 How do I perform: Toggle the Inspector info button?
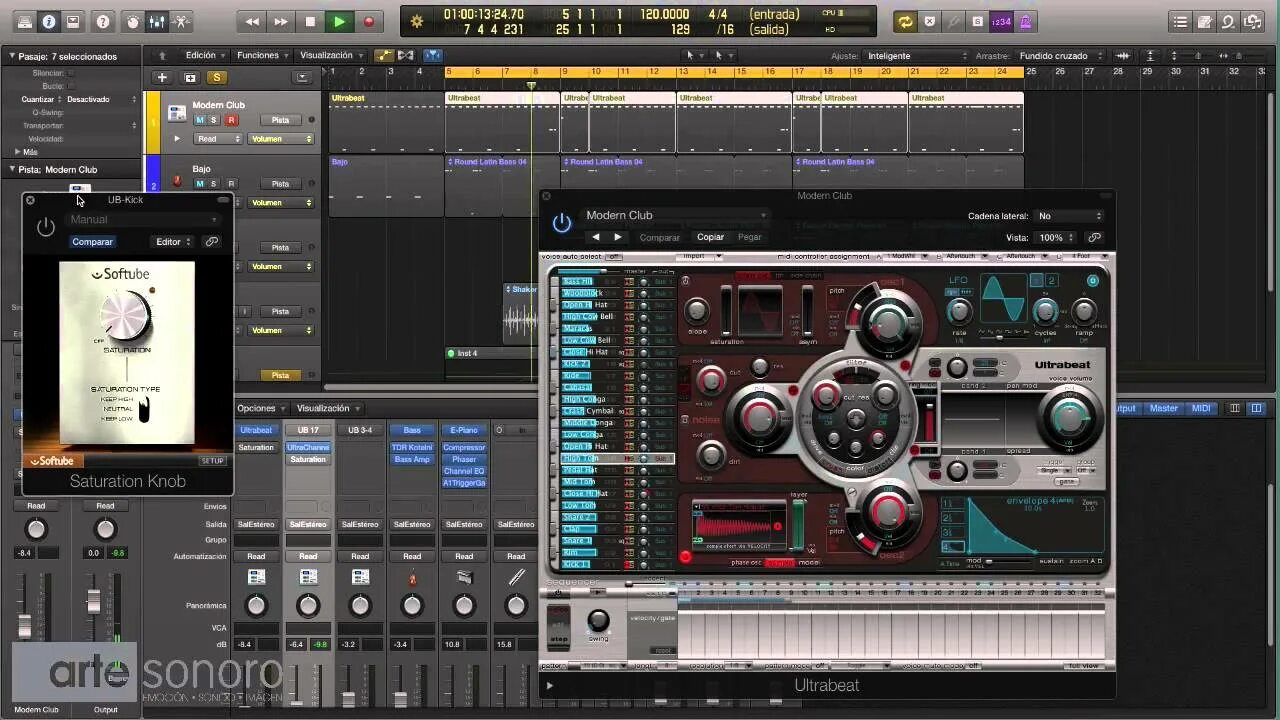coord(48,21)
